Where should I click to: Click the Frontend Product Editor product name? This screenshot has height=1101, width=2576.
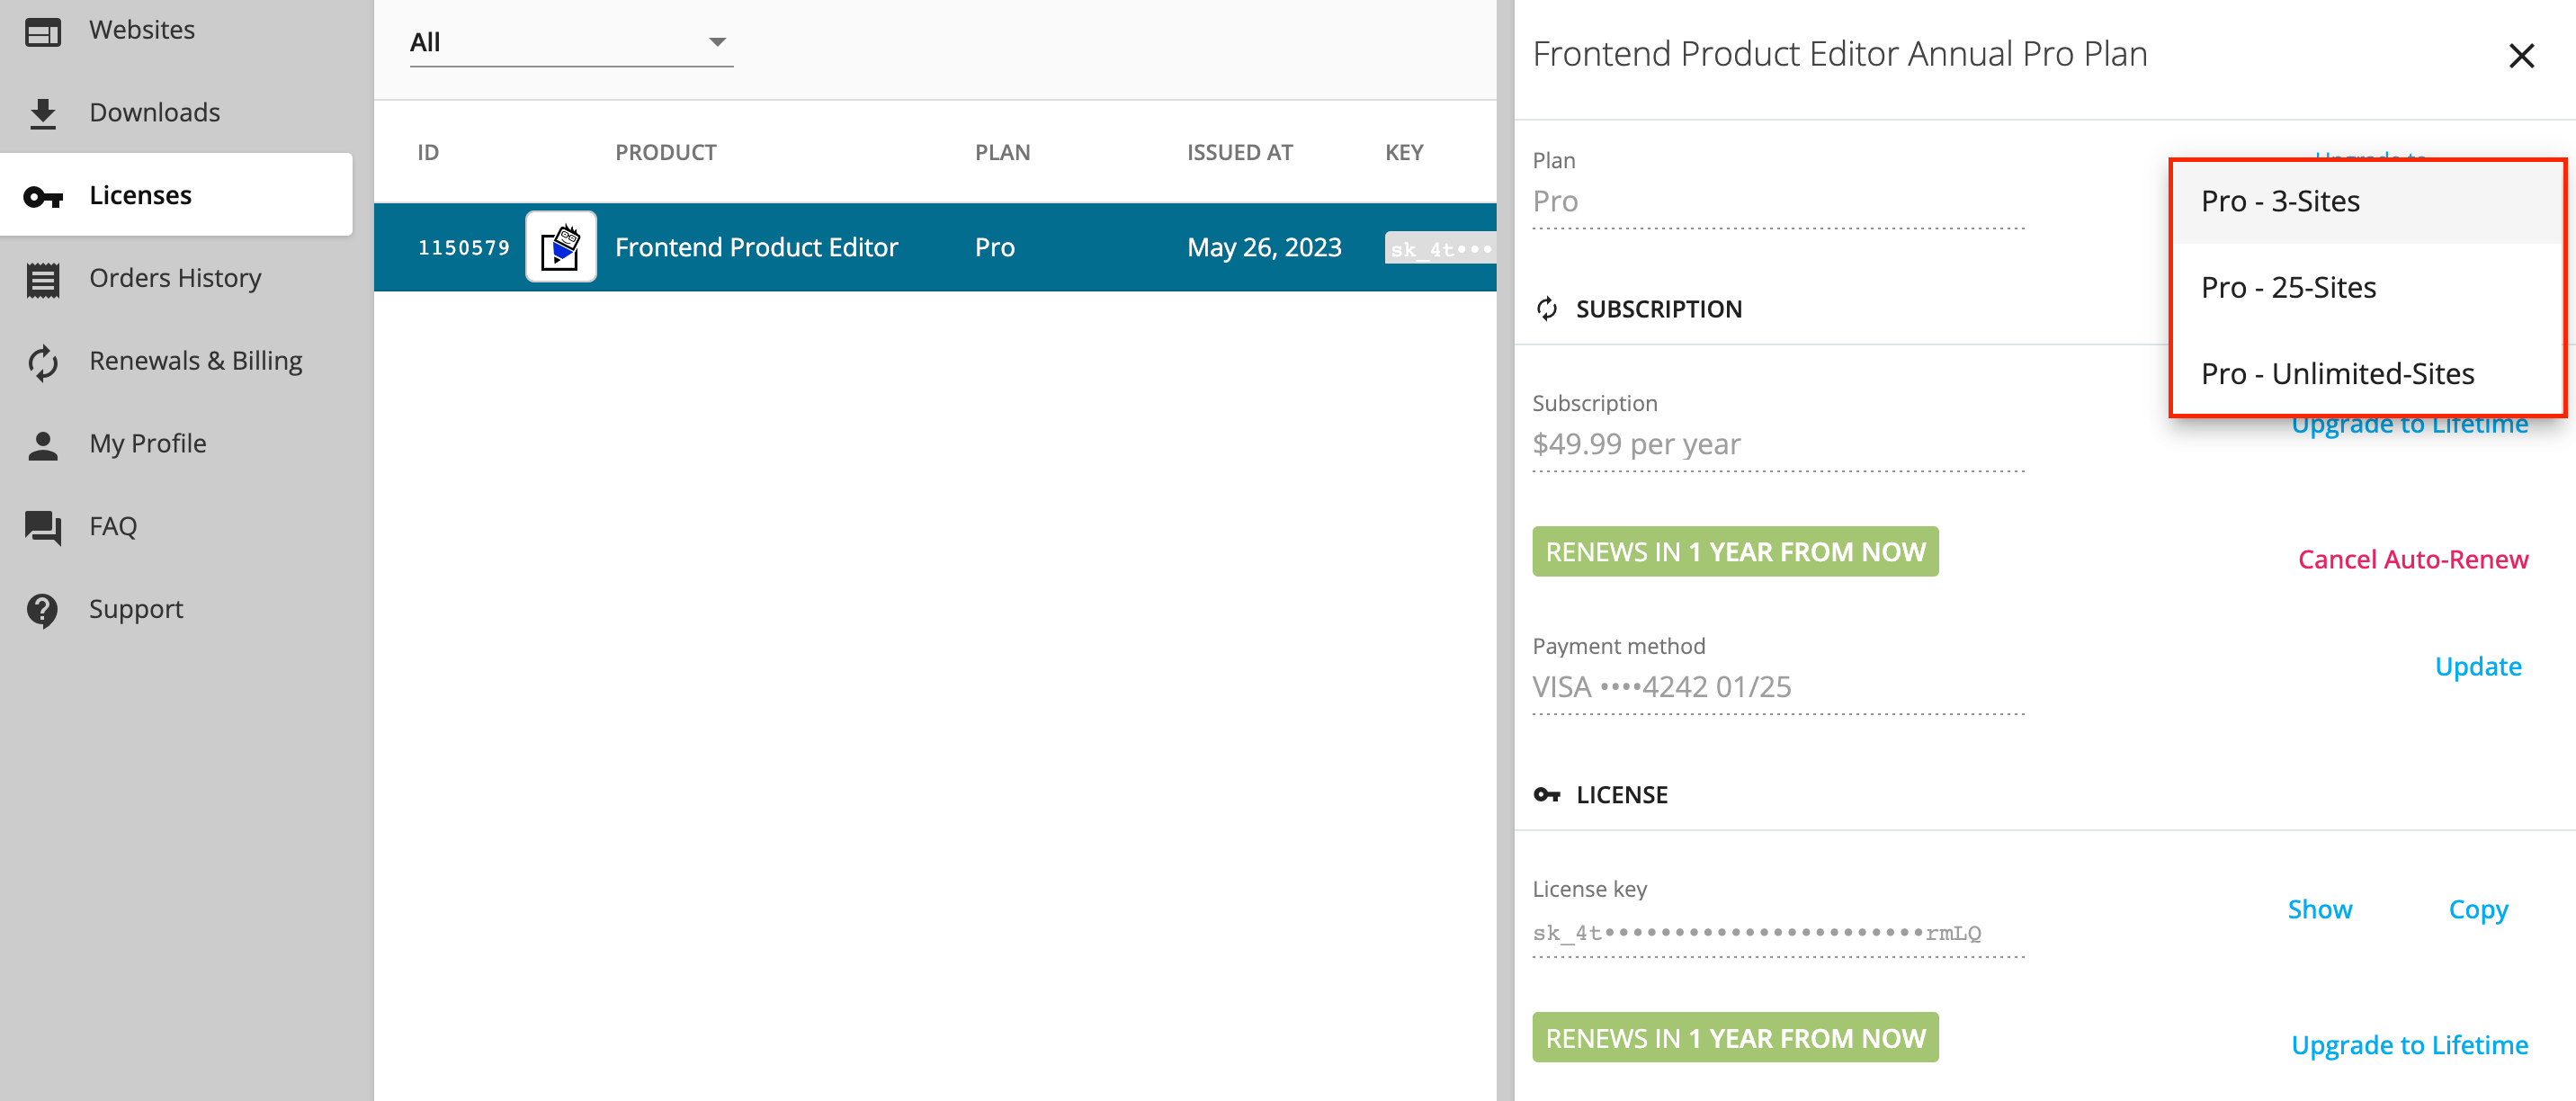tap(756, 247)
